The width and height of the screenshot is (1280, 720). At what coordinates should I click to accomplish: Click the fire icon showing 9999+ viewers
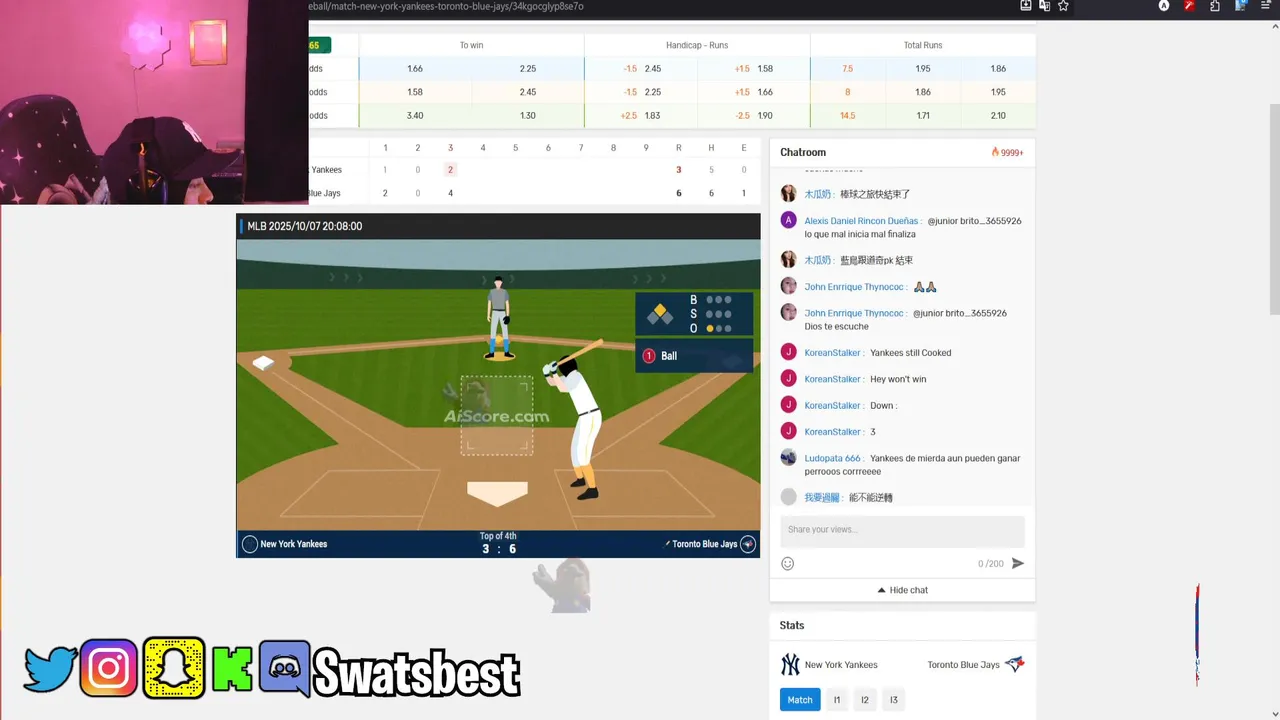click(995, 152)
